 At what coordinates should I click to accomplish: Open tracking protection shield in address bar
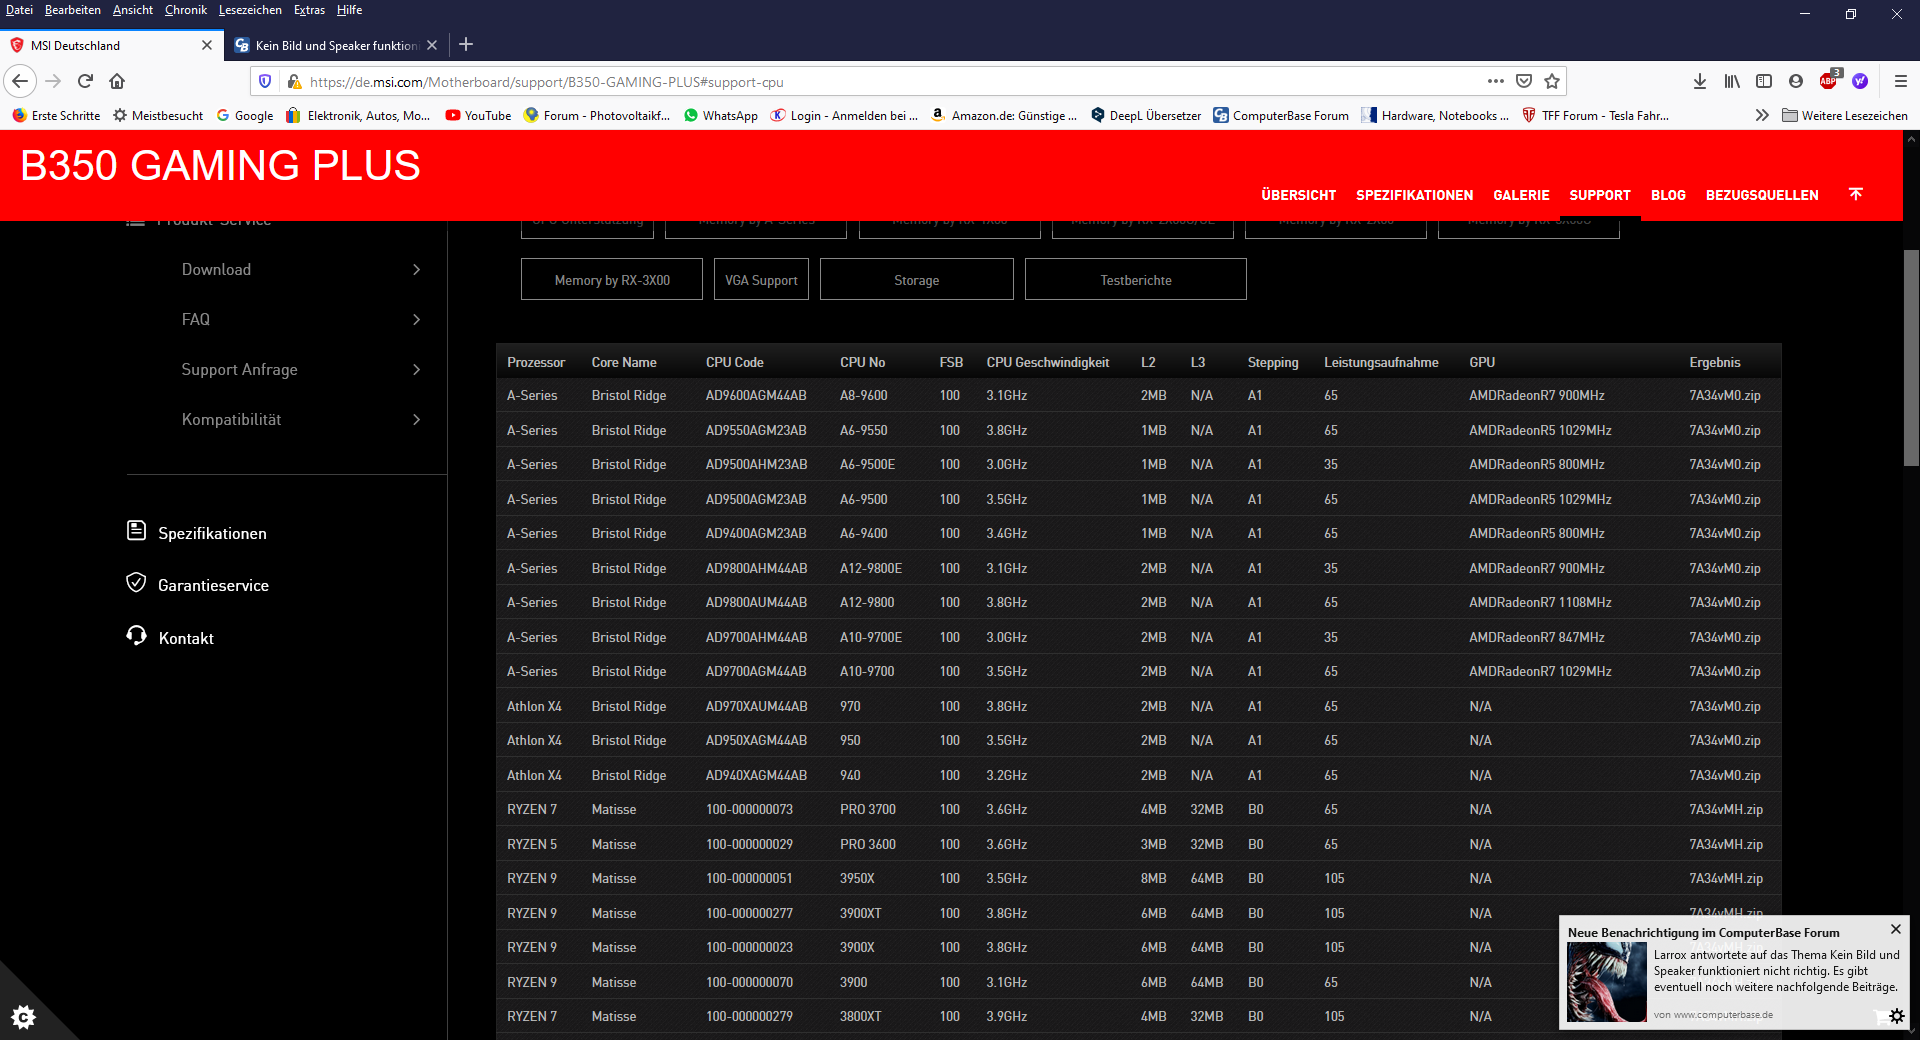pyautogui.click(x=265, y=81)
